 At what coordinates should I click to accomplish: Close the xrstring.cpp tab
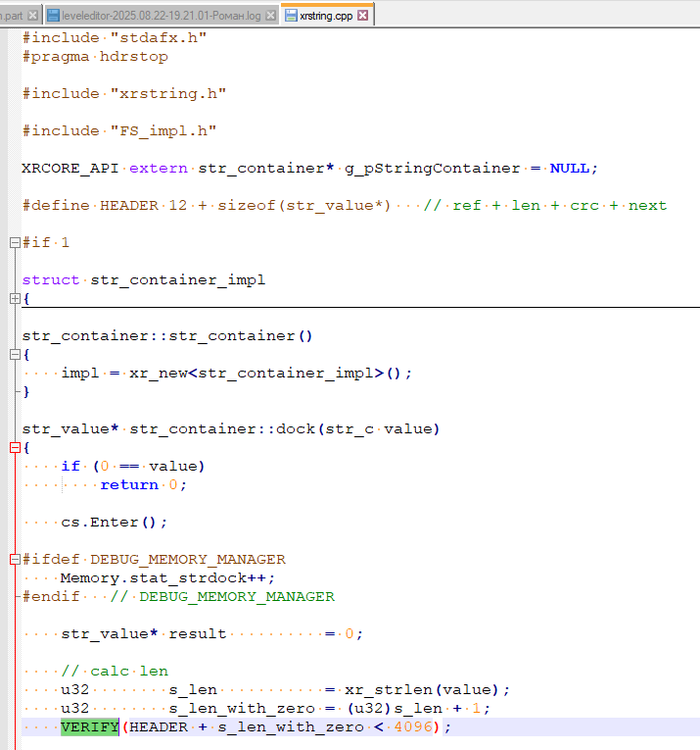tap(363, 16)
